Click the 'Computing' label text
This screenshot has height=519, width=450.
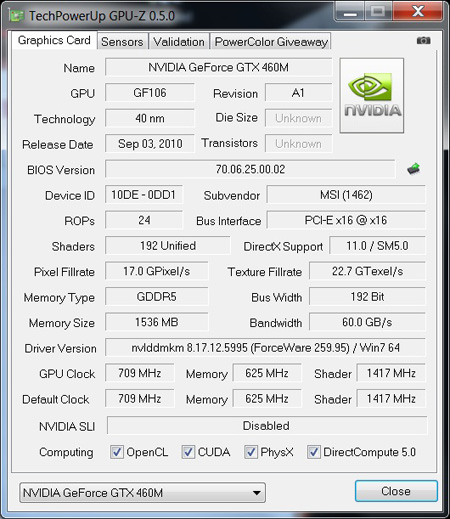tap(66, 452)
